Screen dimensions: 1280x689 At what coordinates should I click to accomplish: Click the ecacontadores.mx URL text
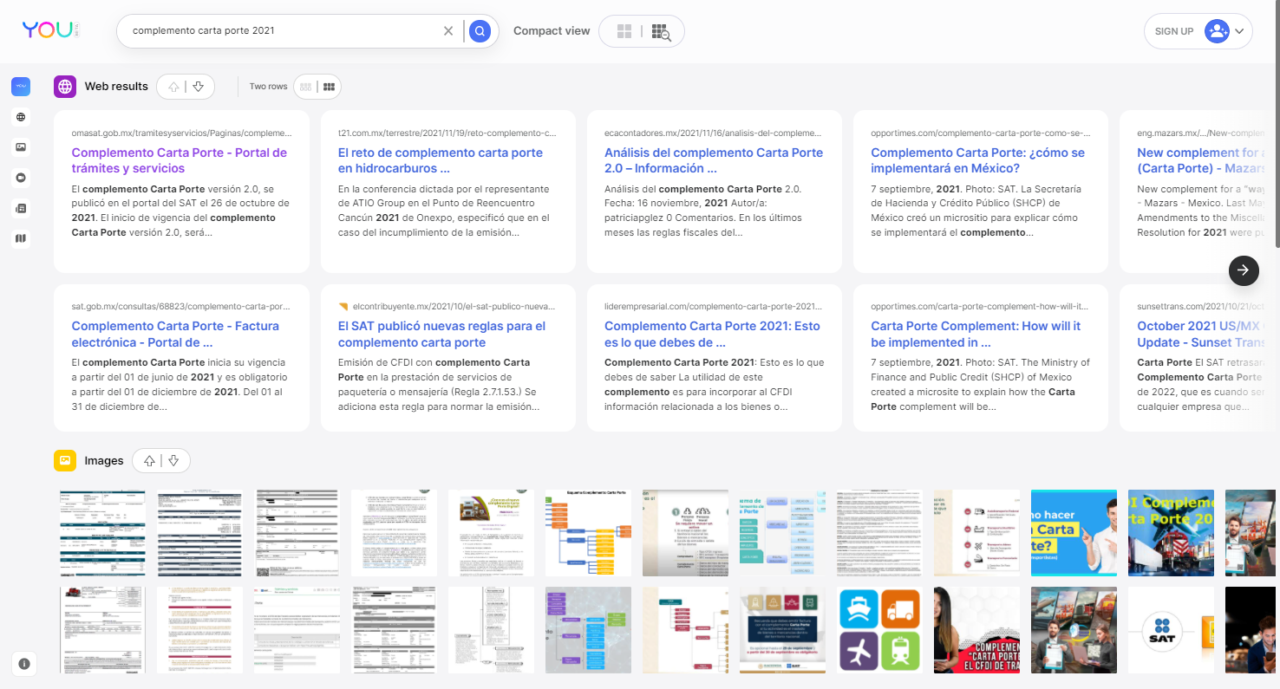pyautogui.click(x=712, y=132)
